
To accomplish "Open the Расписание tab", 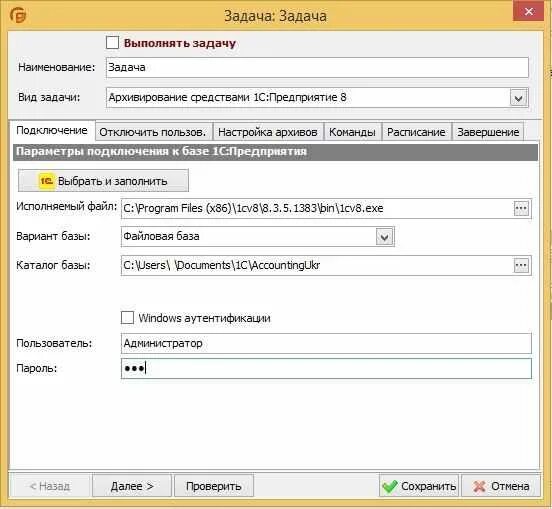I will click(x=416, y=132).
